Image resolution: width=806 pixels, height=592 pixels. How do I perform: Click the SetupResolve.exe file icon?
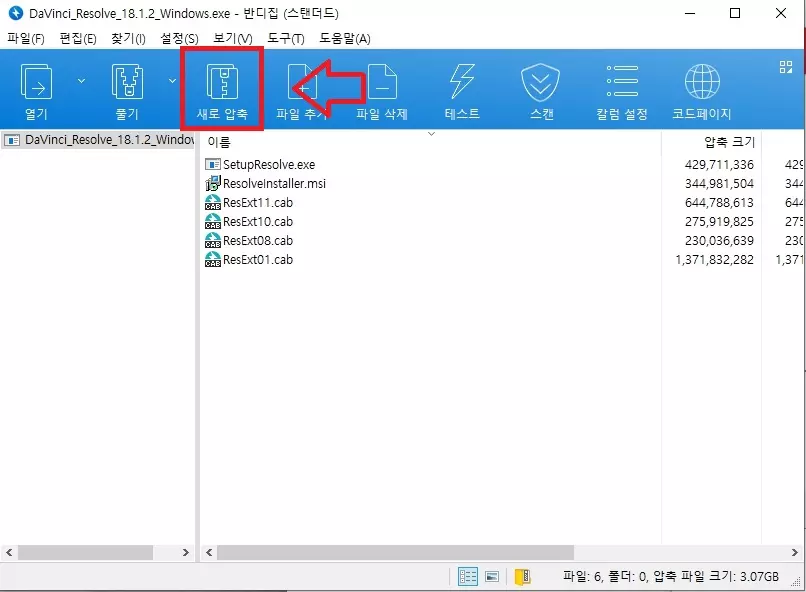[212, 164]
